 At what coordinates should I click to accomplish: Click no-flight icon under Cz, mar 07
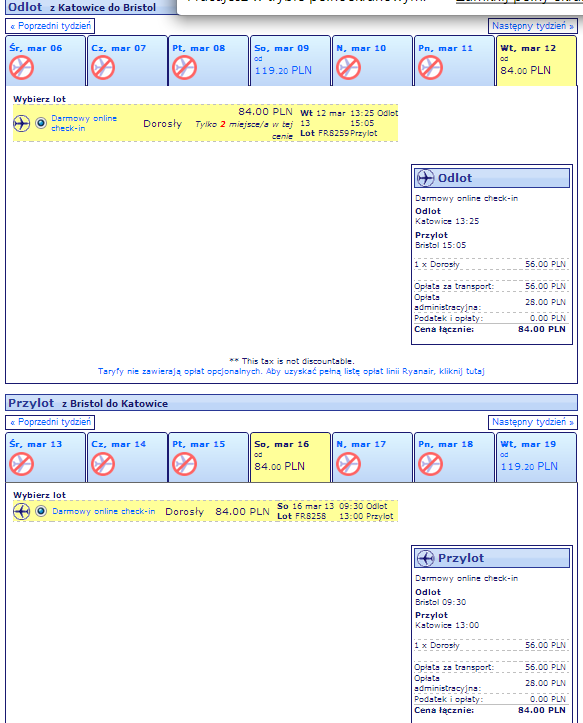pyautogui.click(x=103, y=68)
